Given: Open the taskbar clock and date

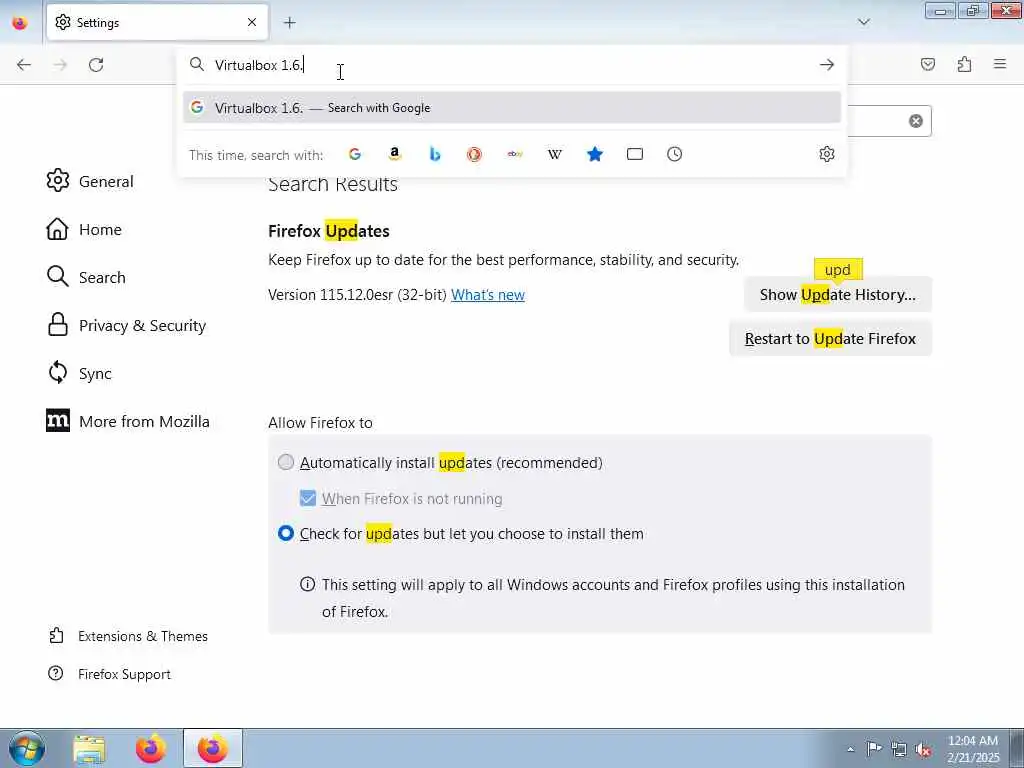Looking at the screenshot, I should pyautogui.click(x=973, y=749).
